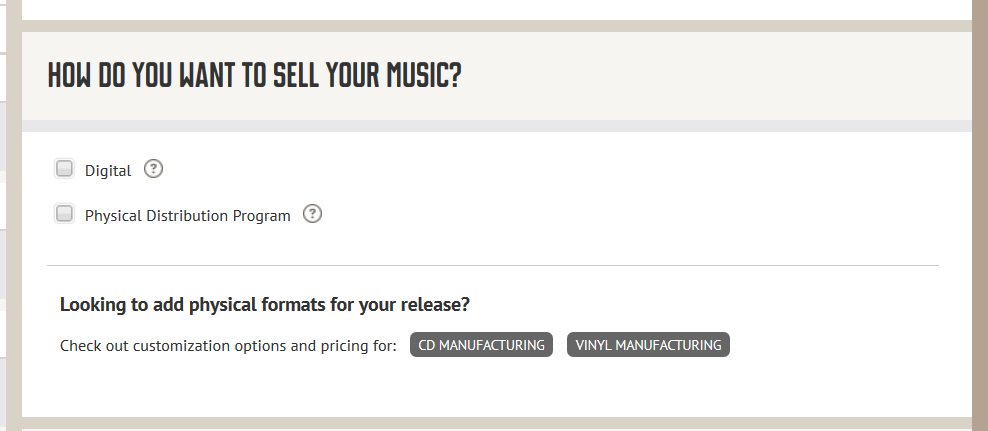Go to VINYL MANUFACTURING options
The image size is (988, 431).
pyautogui.click(x=648, y=345)
